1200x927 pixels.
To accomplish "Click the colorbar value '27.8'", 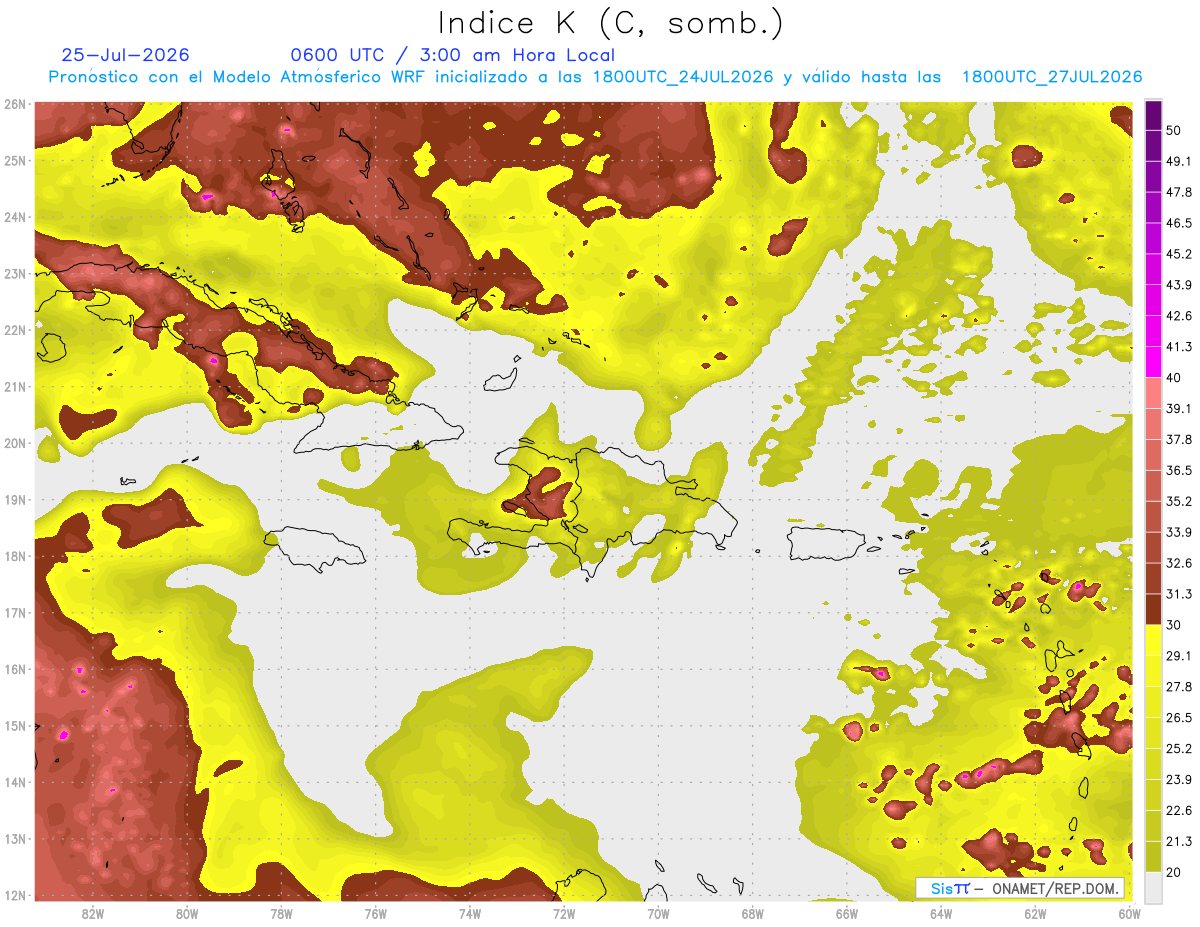I will click(x=1178, y=686).
